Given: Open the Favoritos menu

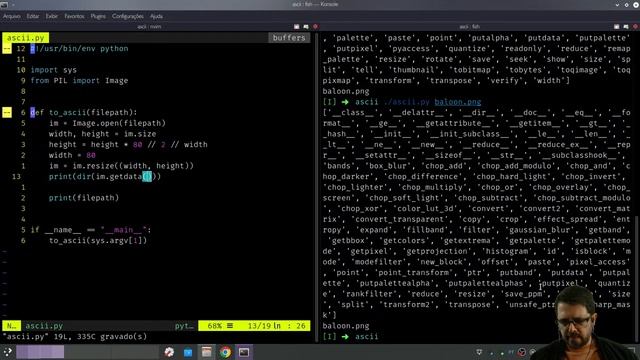Looking at the screenshot, I should coord(74,16).
